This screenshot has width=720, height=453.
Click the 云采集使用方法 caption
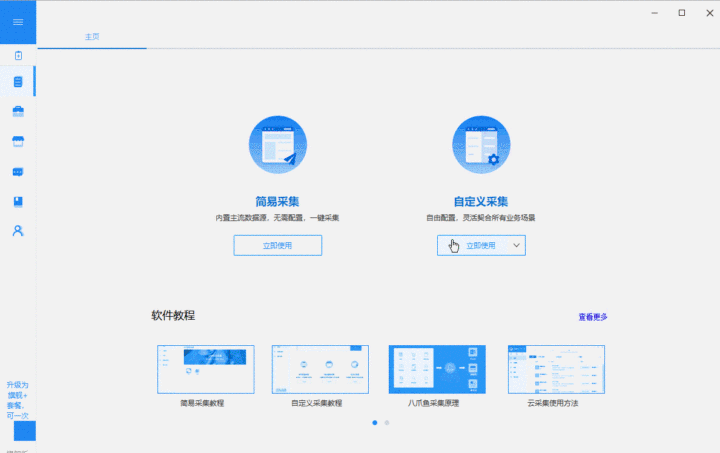click(553, 403)
